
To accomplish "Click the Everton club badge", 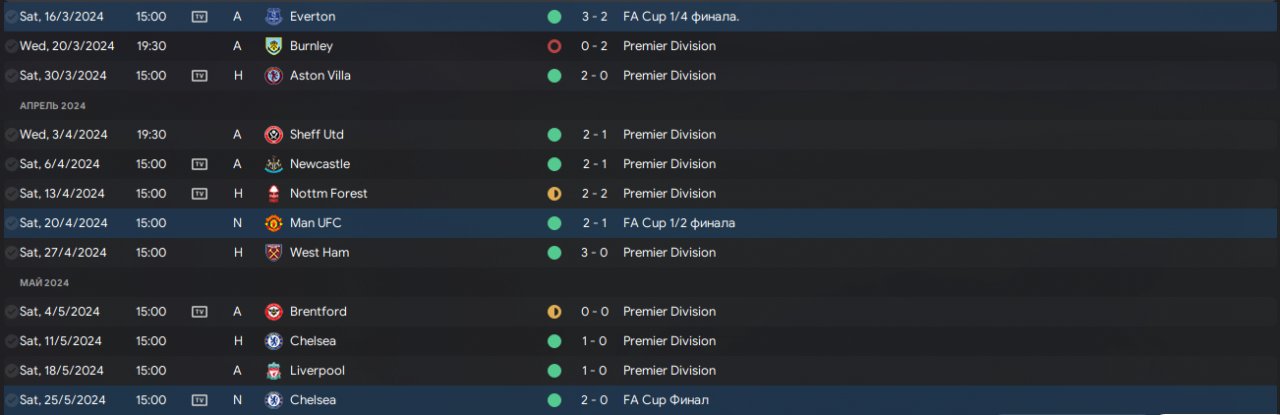I will [x=273, y=17].
